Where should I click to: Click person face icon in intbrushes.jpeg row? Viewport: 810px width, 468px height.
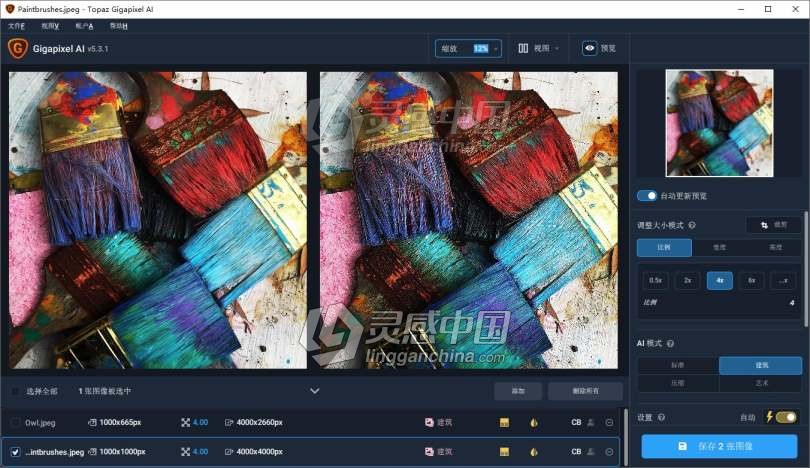pos(591,451)
